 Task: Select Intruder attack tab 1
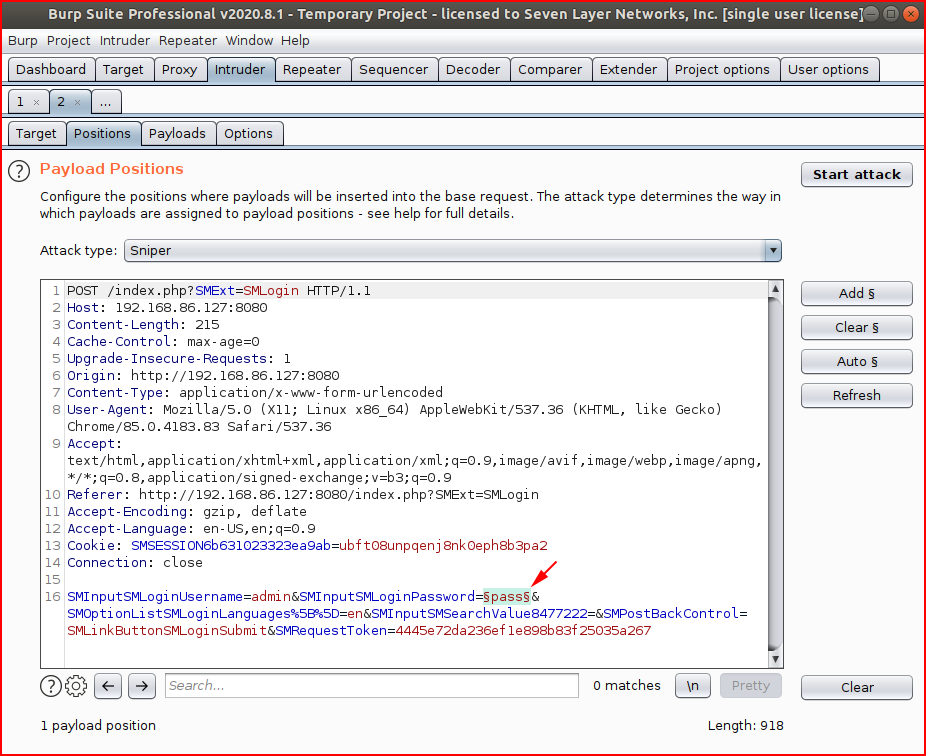(x=21, y=102)
